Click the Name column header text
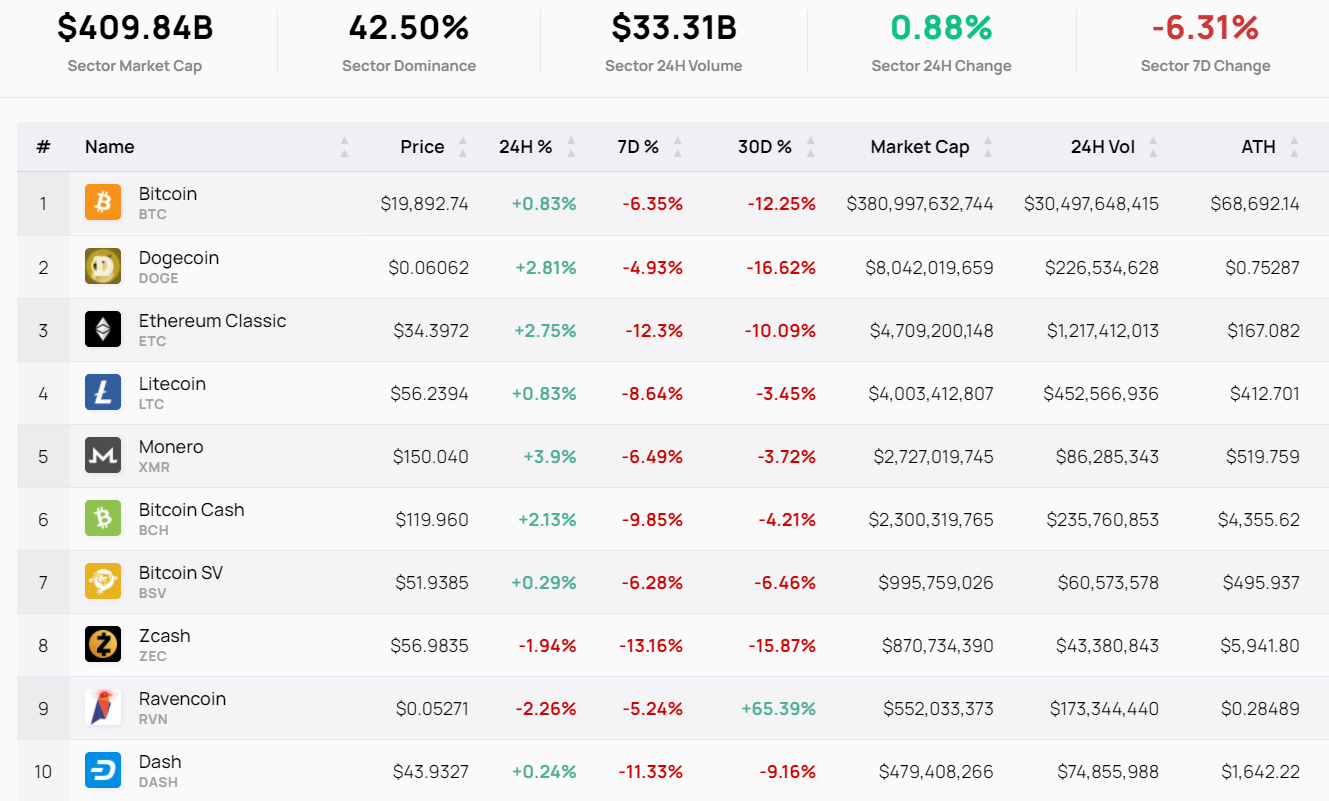Viewport: 1329px width, 801px height. coord(110,147)
